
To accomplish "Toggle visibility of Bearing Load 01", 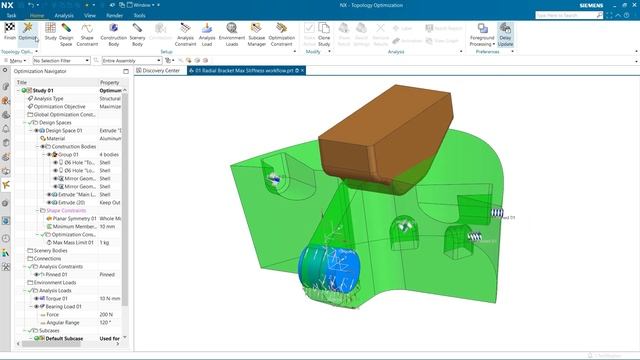I will click(x=36, y=307).
